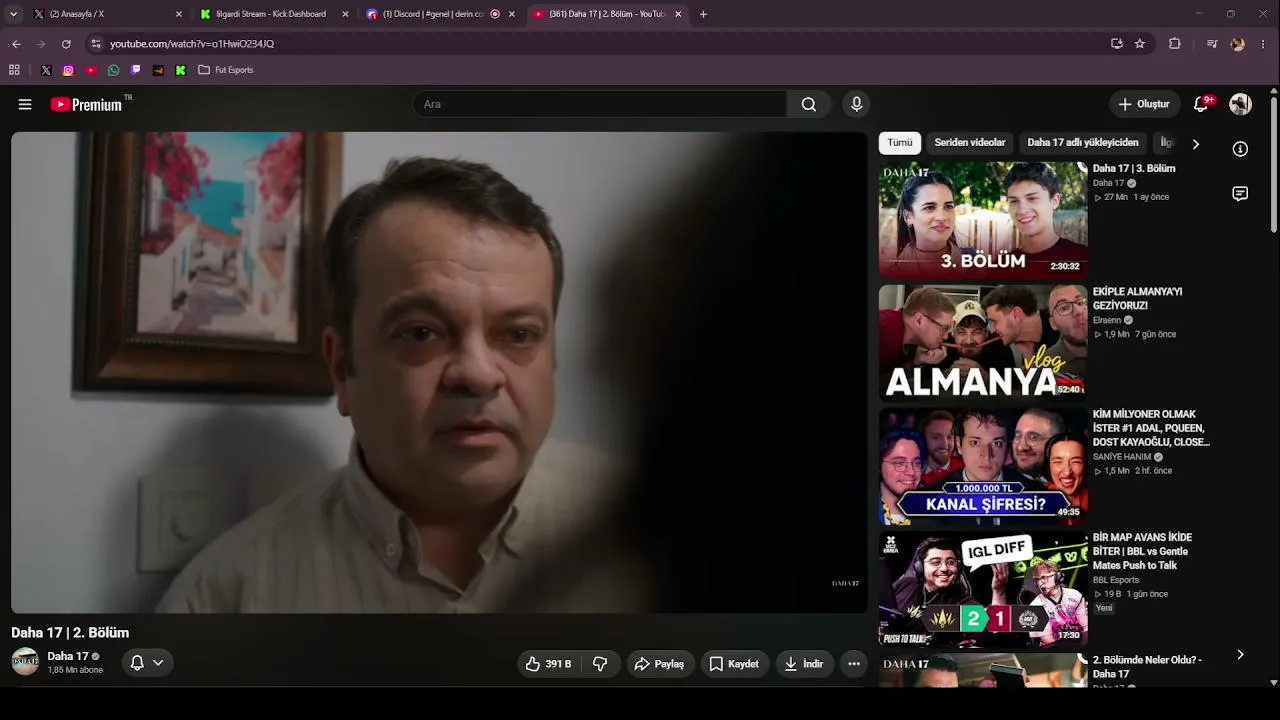1280x720 pixels.
Task: Open BİR MAP AVANS İKİDE BİTER video title
Action: [1142, 551]
